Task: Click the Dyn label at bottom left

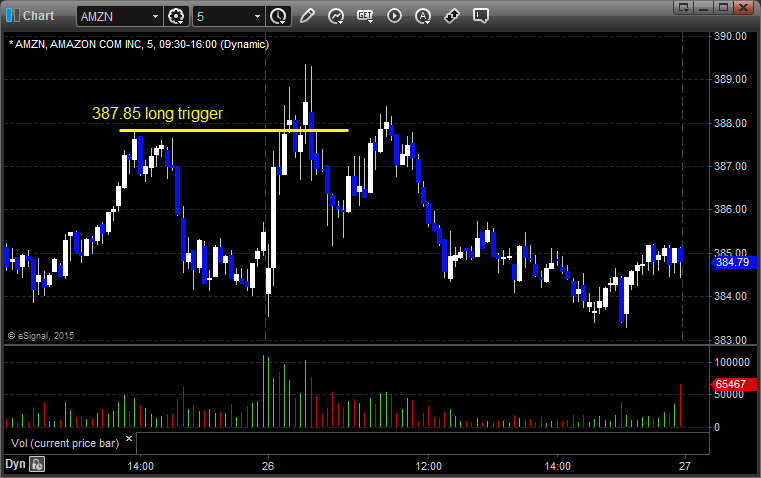Action: [x=15, y=464]
